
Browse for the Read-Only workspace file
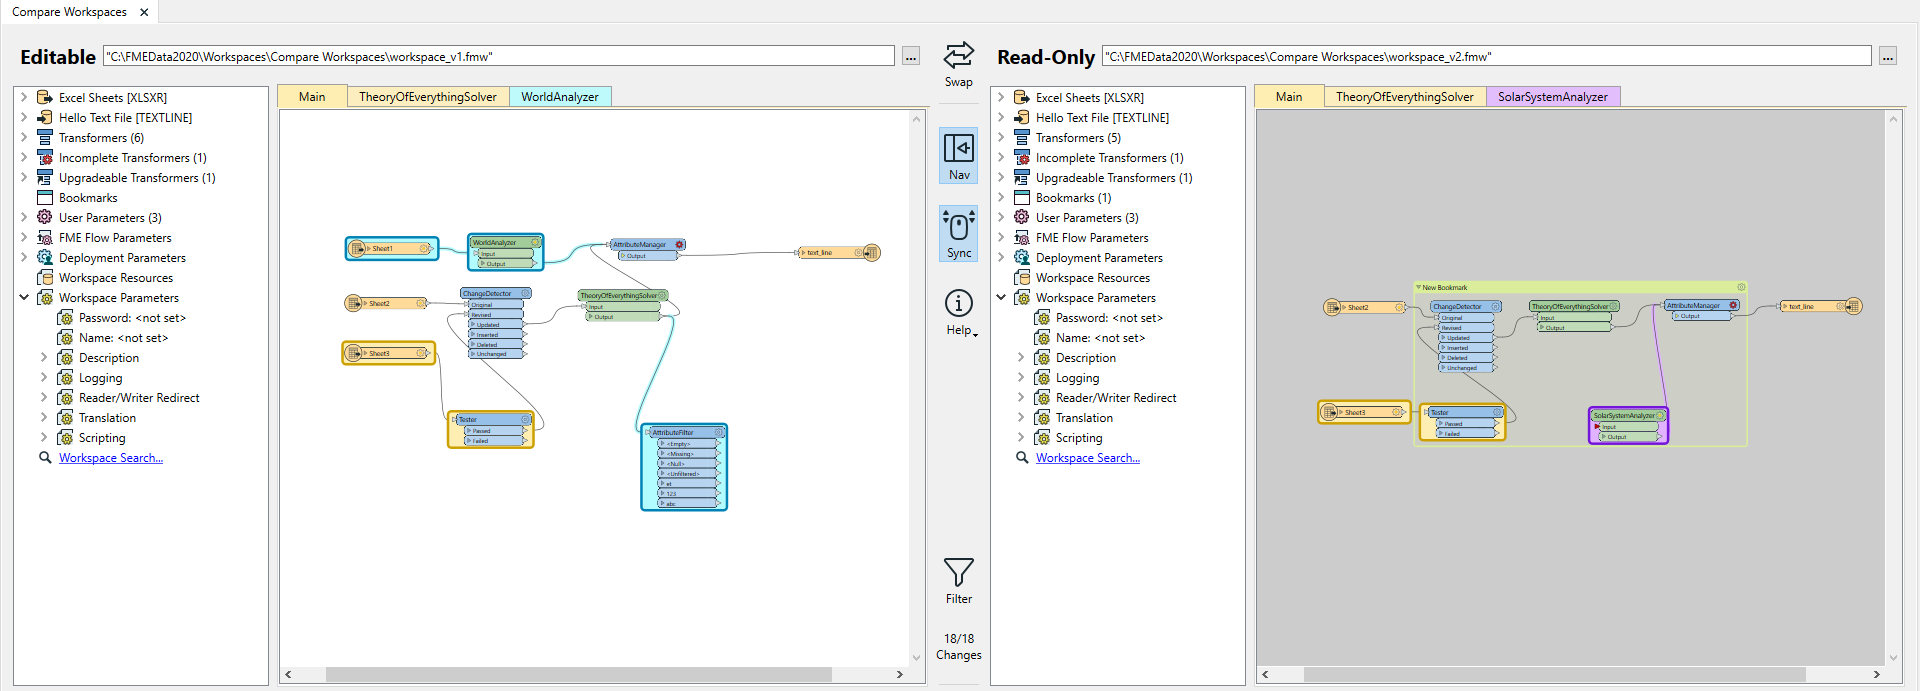1887,57
